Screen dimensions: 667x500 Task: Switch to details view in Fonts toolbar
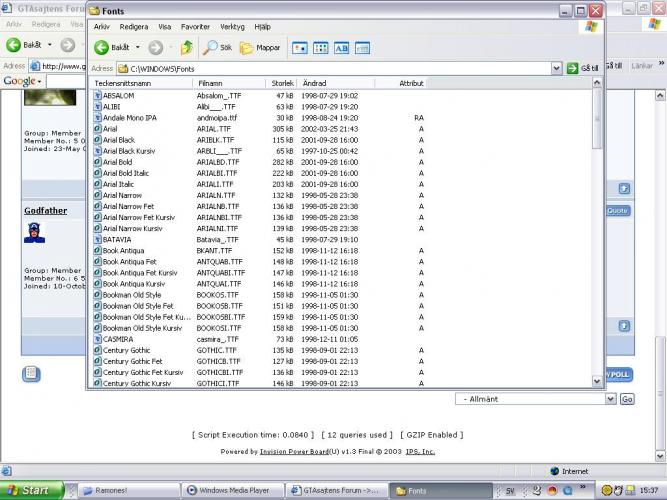pyautogui.click(x=362, y=47)
